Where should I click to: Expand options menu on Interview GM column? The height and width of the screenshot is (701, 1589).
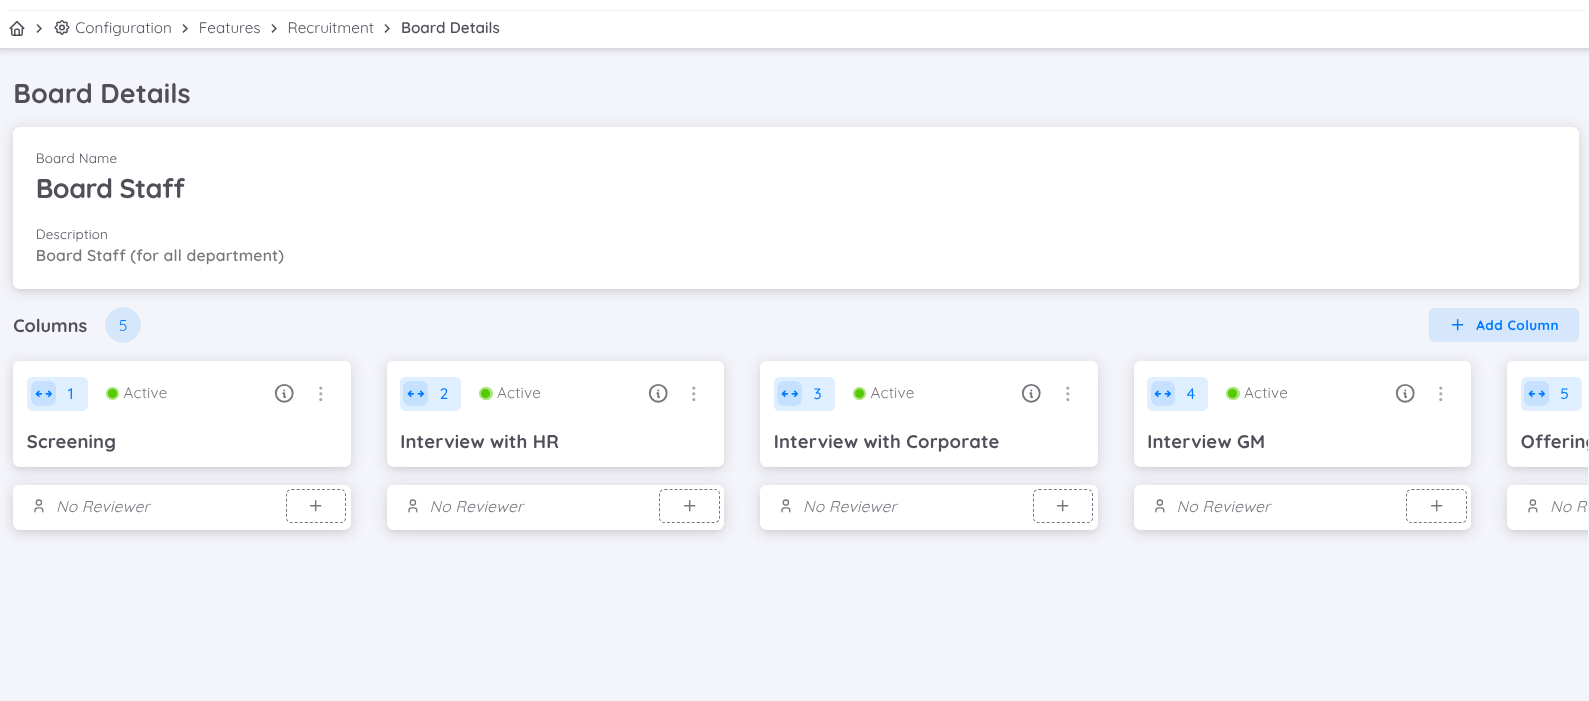click(1441, 393)
